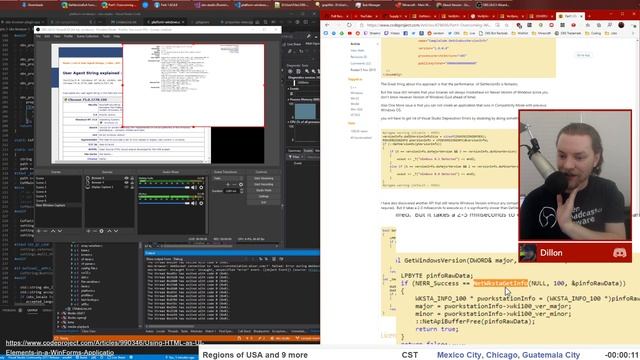The height and width of the screenshot is (360, 640).
Task: Toggle the lock on Browser 3 source
Action: (132, 178)
